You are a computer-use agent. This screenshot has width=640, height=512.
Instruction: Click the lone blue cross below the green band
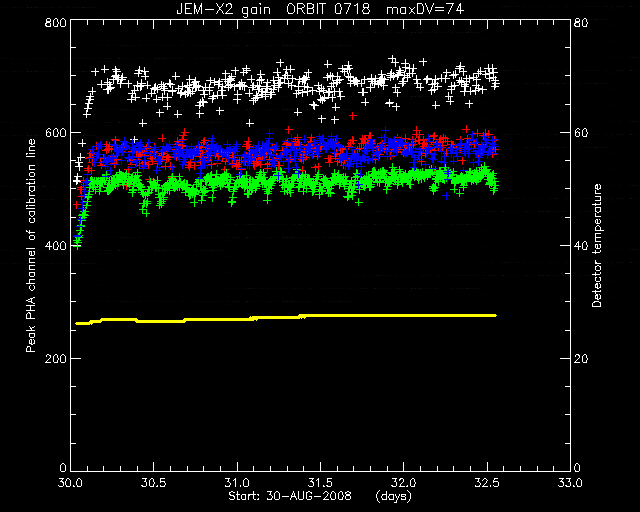tap(447, 196)
